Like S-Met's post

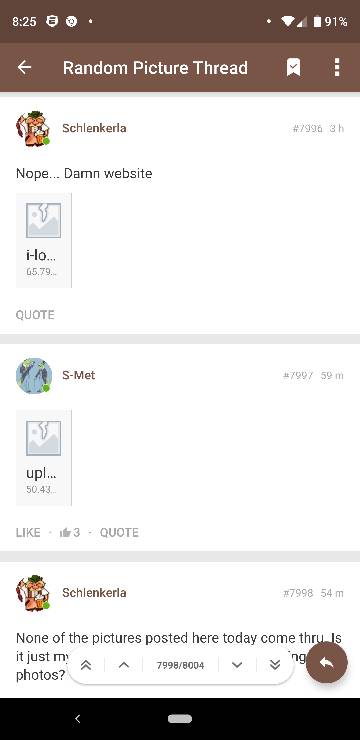pyautogui.click(x=28, y=532)
